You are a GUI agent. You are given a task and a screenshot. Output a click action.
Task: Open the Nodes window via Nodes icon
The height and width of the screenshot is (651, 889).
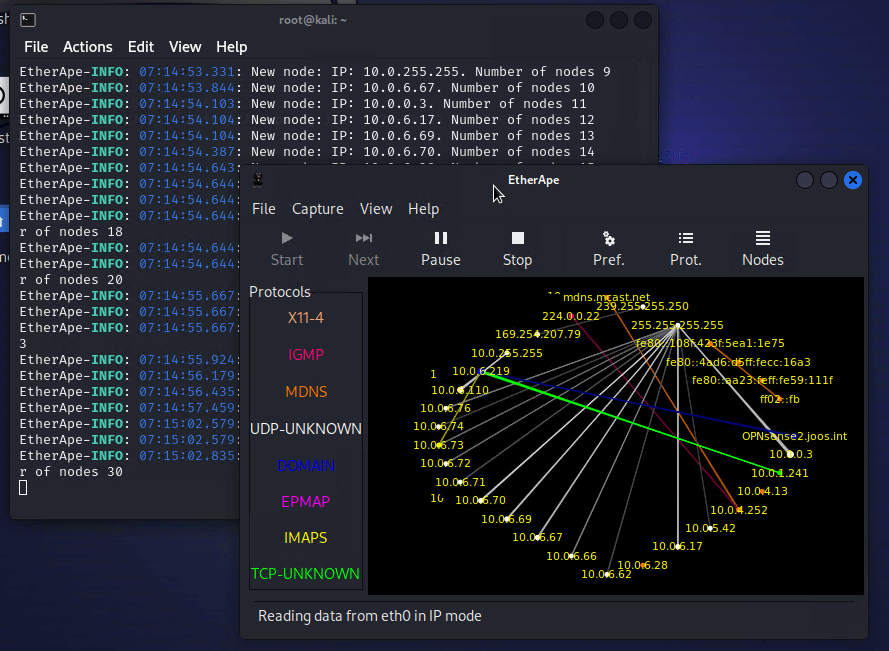762,247
